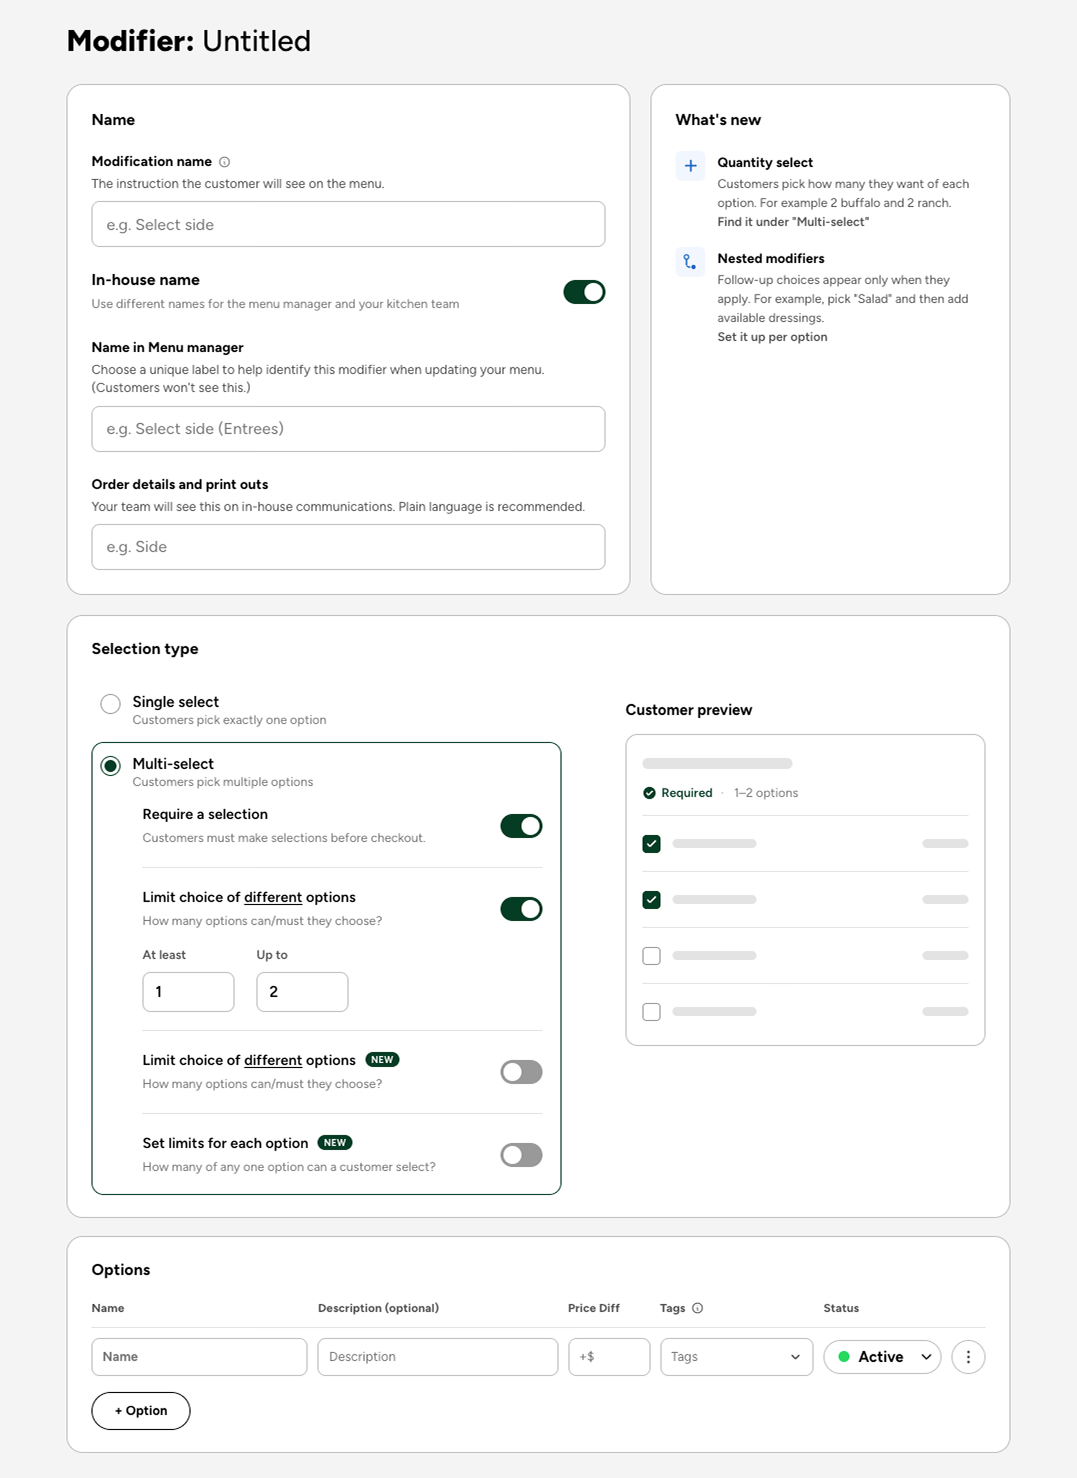Open the Active status dropdown
The height and width of the screenshot is (1478, 1077).
point(882,1357)
